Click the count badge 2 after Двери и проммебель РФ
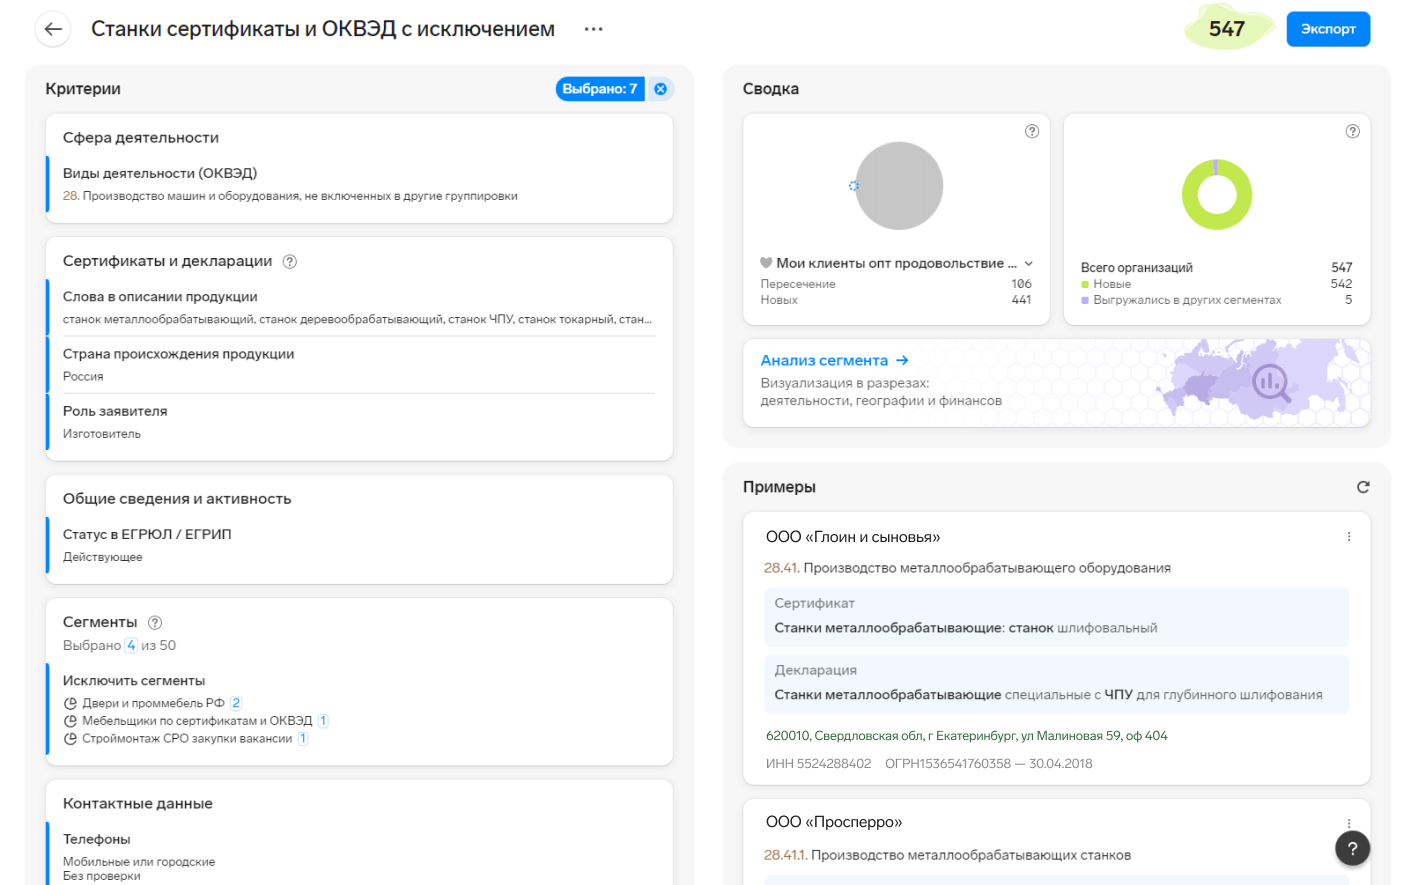This screenshot has width=1418, height=885. click(x=236, y=703)
